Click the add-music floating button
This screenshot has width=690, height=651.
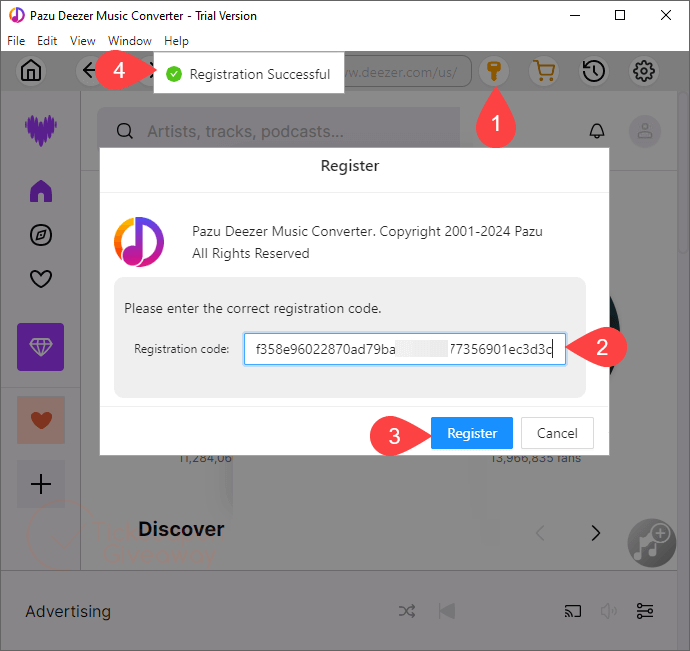point(651,543)
